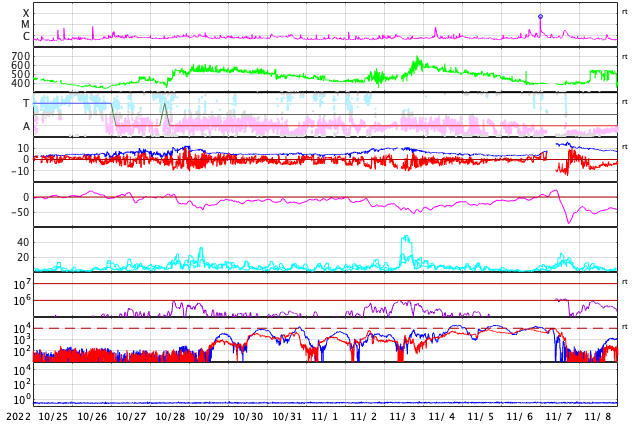Click the 700 tick label on the speed axis
634x424 pixels.
click(21, 56)
